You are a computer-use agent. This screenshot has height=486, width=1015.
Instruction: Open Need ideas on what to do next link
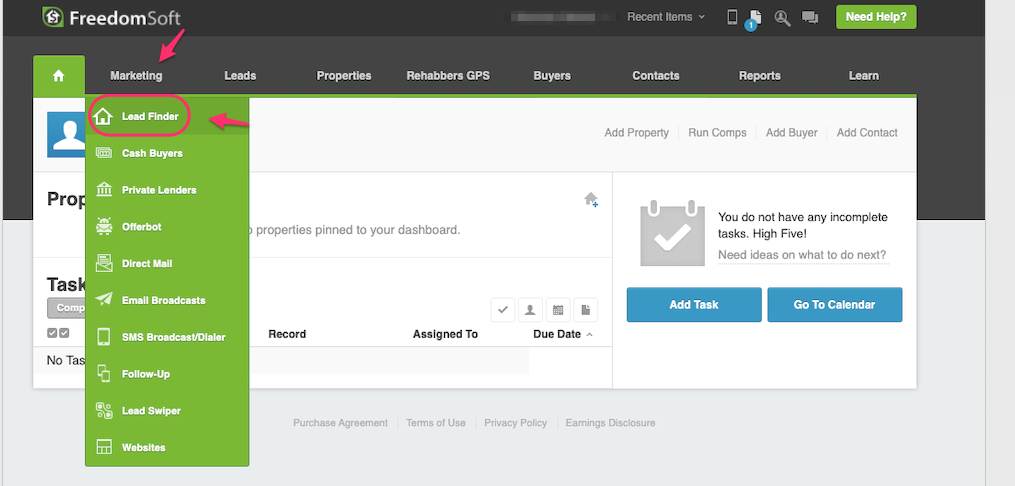tap(802, 255)
